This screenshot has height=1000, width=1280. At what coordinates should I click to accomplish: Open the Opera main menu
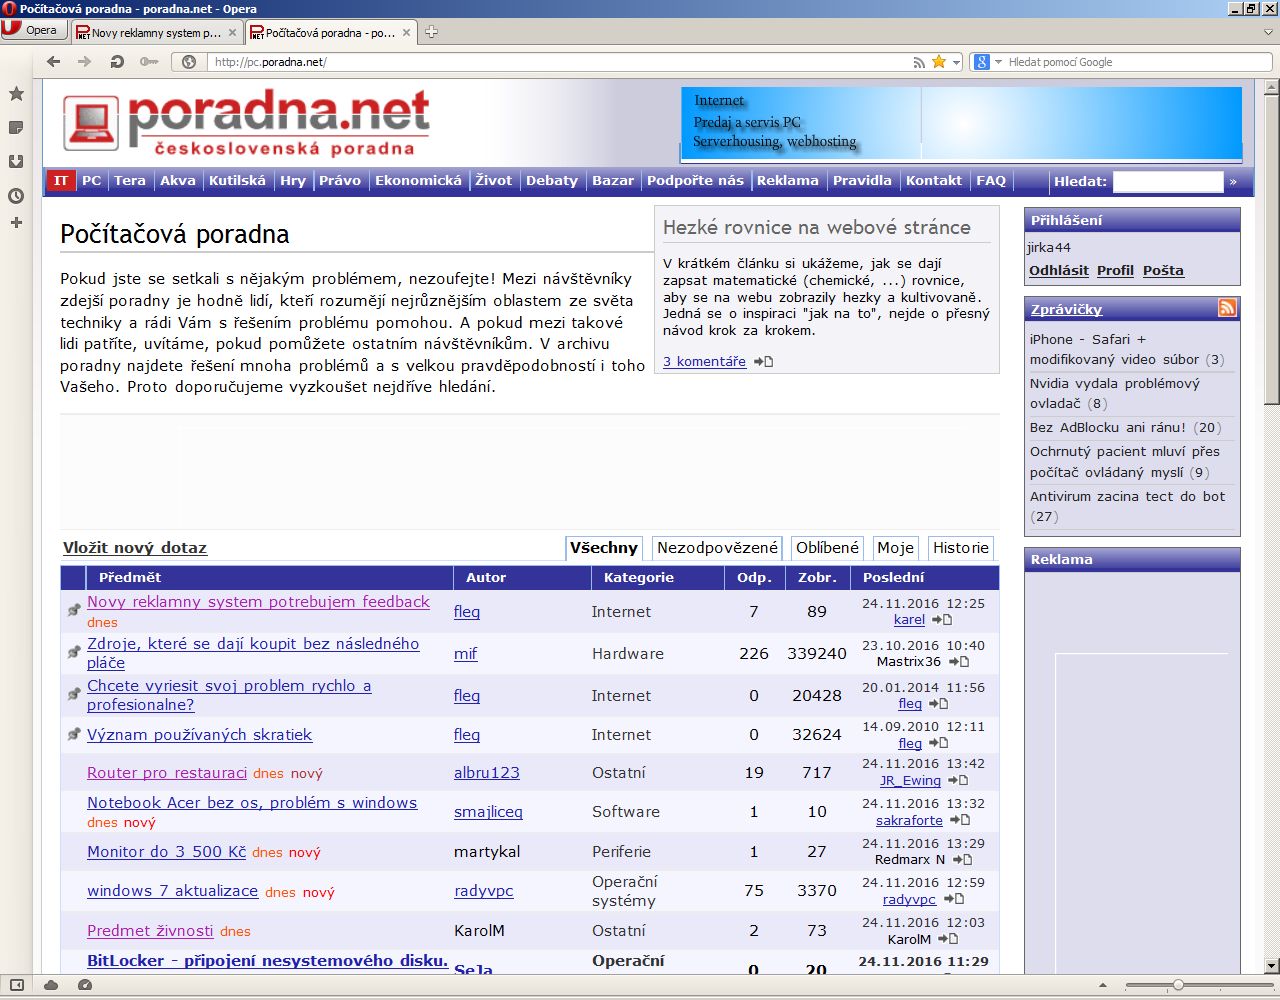(x=33, y=30)
